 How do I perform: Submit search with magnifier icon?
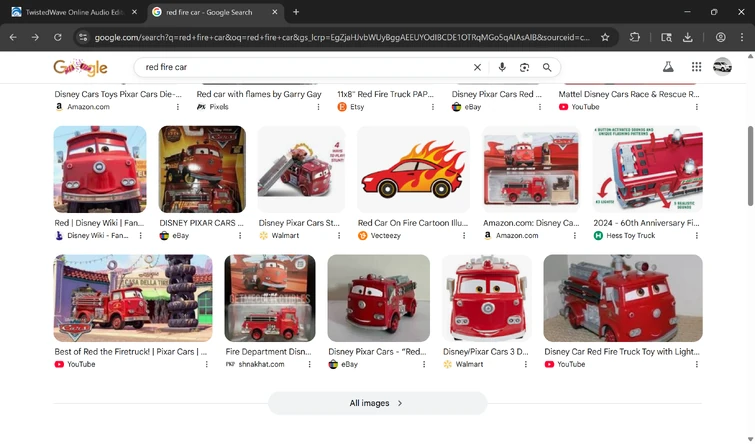point(547,67)
